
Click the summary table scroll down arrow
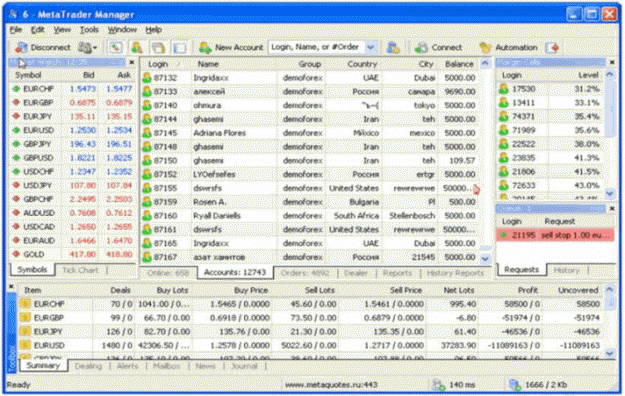coord(610,353)
